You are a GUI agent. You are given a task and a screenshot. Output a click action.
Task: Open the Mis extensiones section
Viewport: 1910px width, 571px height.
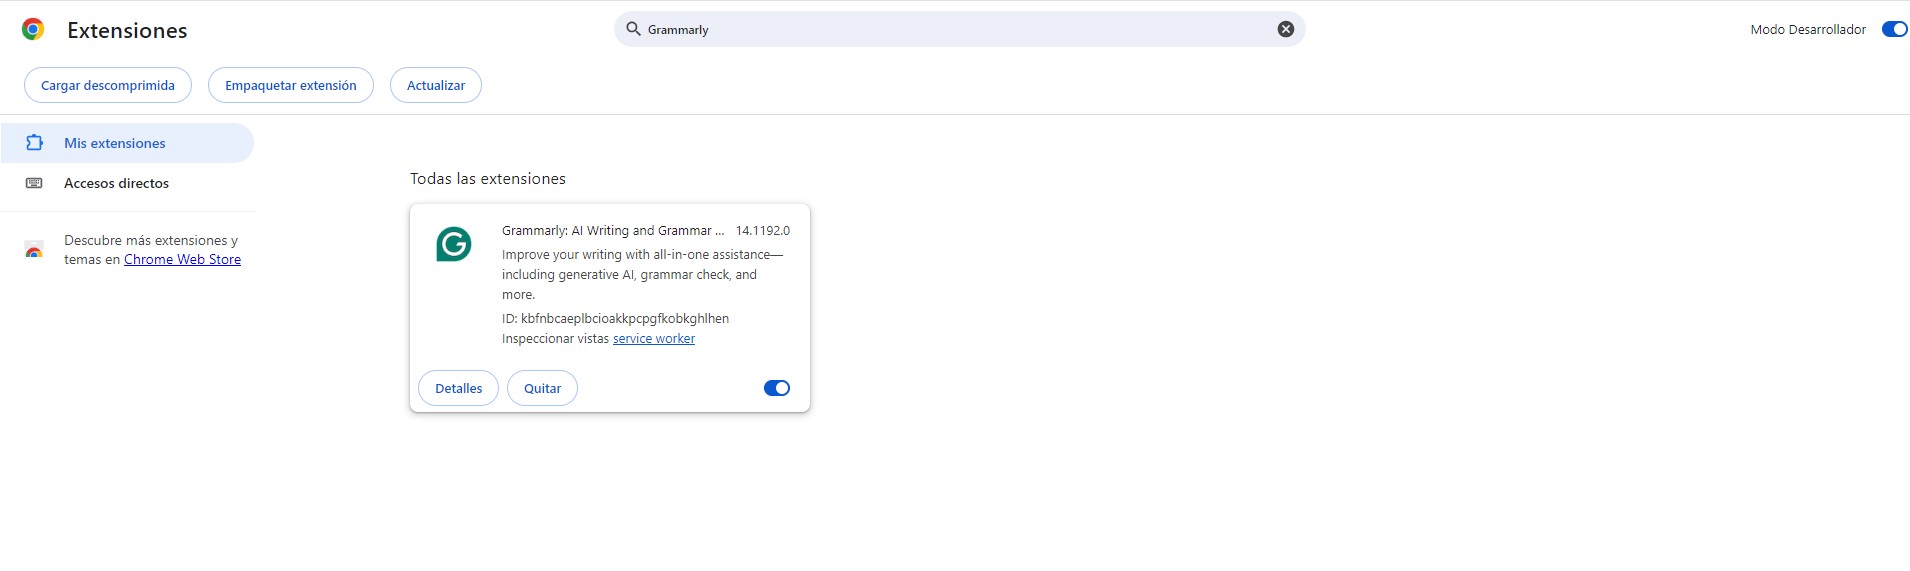[x=115, y=143]
